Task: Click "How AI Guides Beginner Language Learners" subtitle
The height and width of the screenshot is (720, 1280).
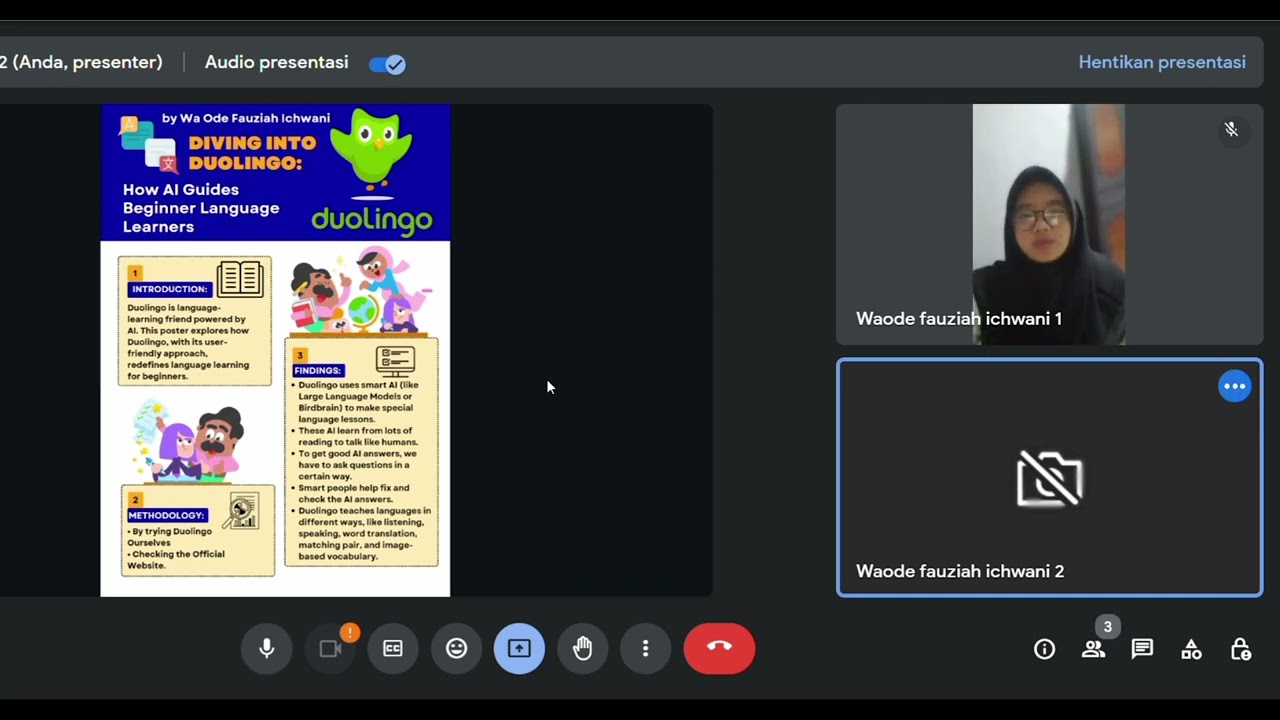Action: tap(201, 208)
